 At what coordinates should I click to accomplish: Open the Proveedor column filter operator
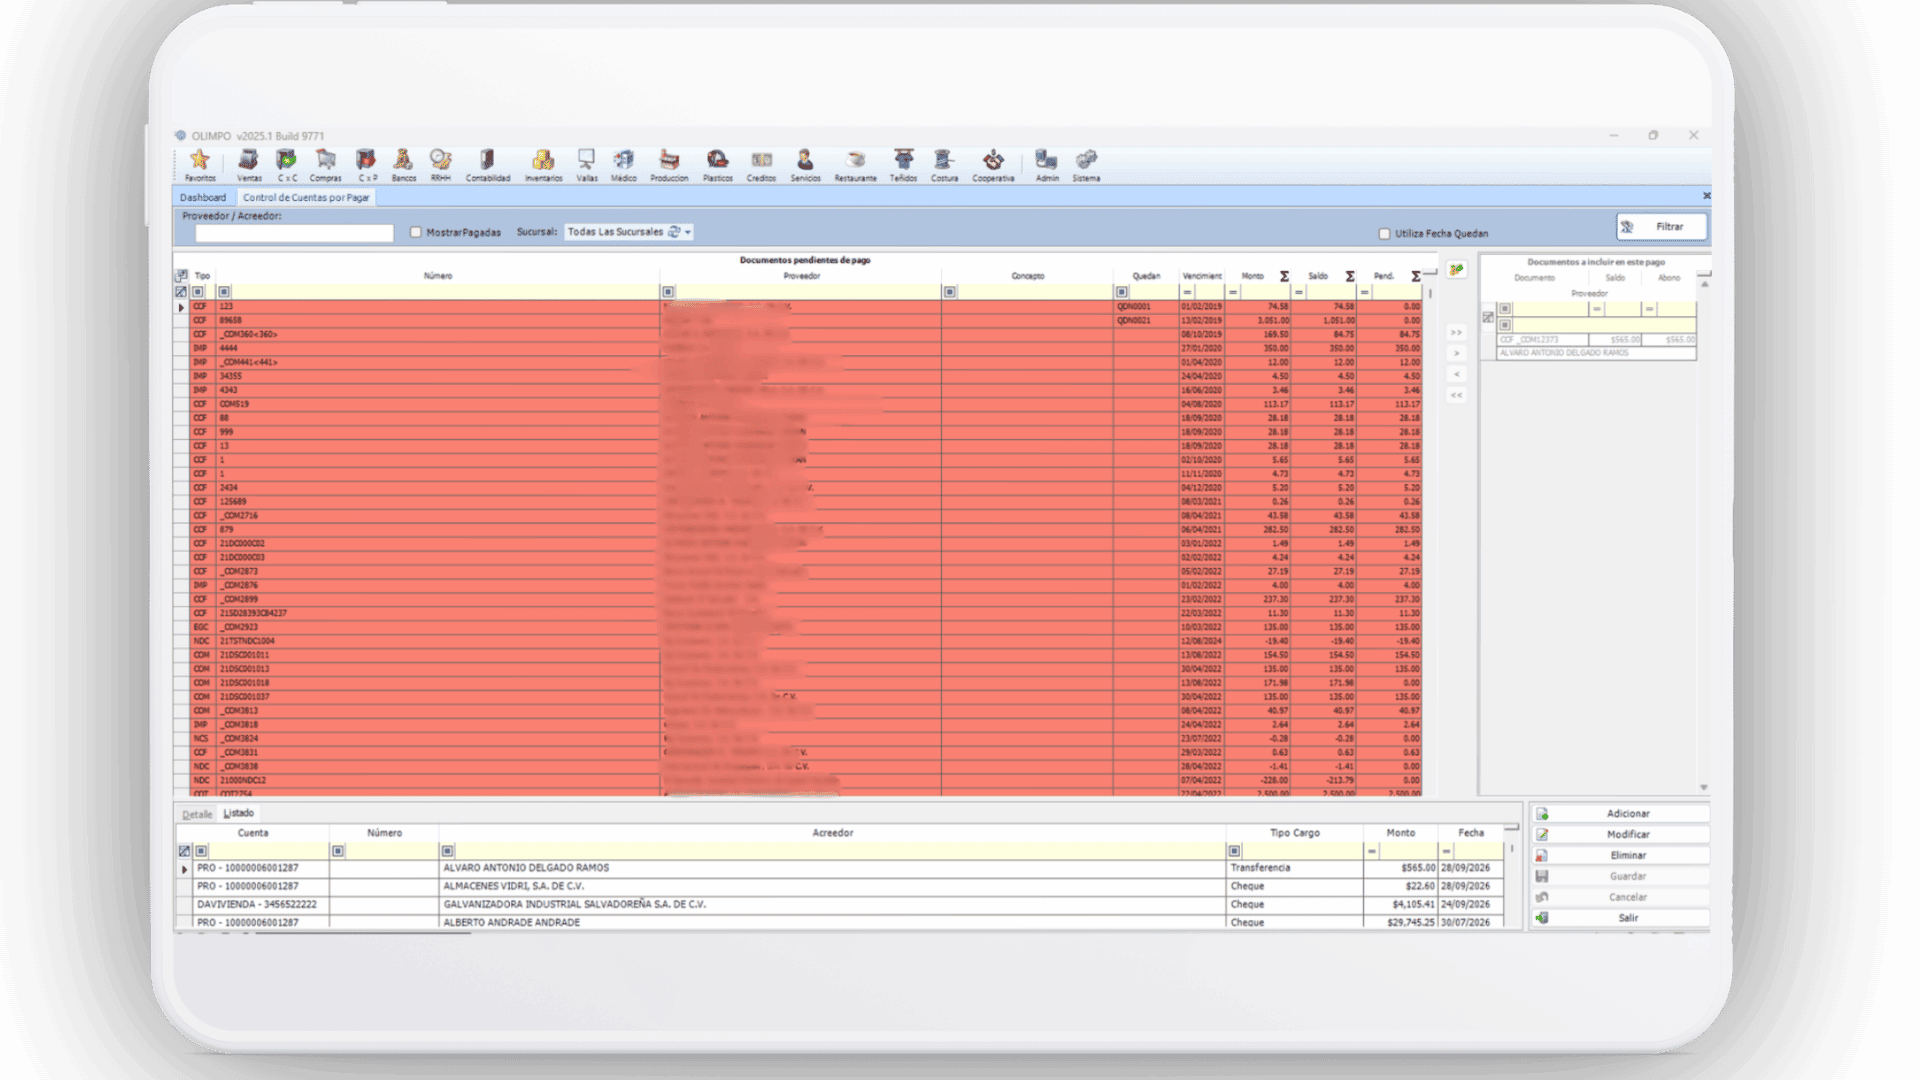(x=668, y=292)
